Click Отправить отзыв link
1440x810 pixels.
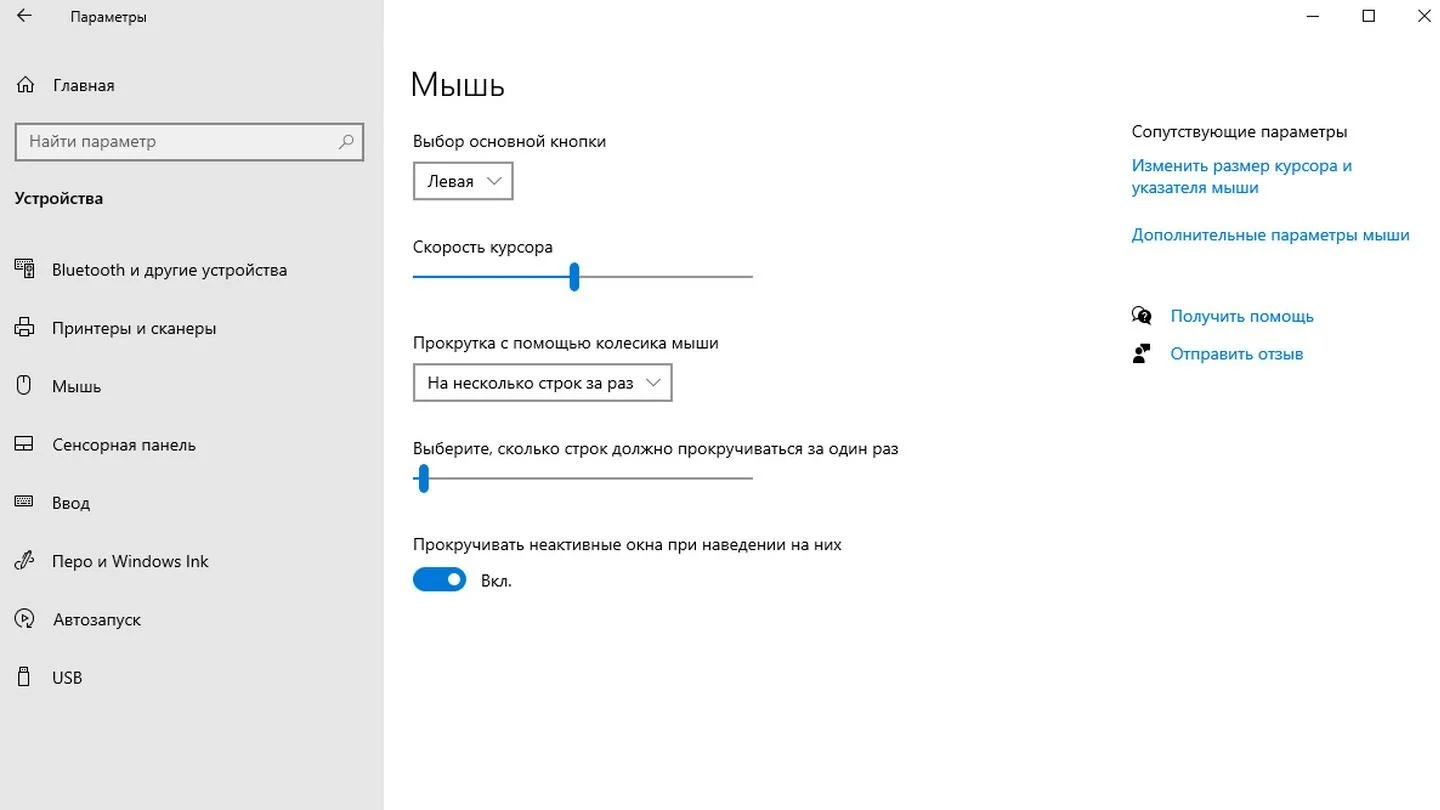point(1237,354)
